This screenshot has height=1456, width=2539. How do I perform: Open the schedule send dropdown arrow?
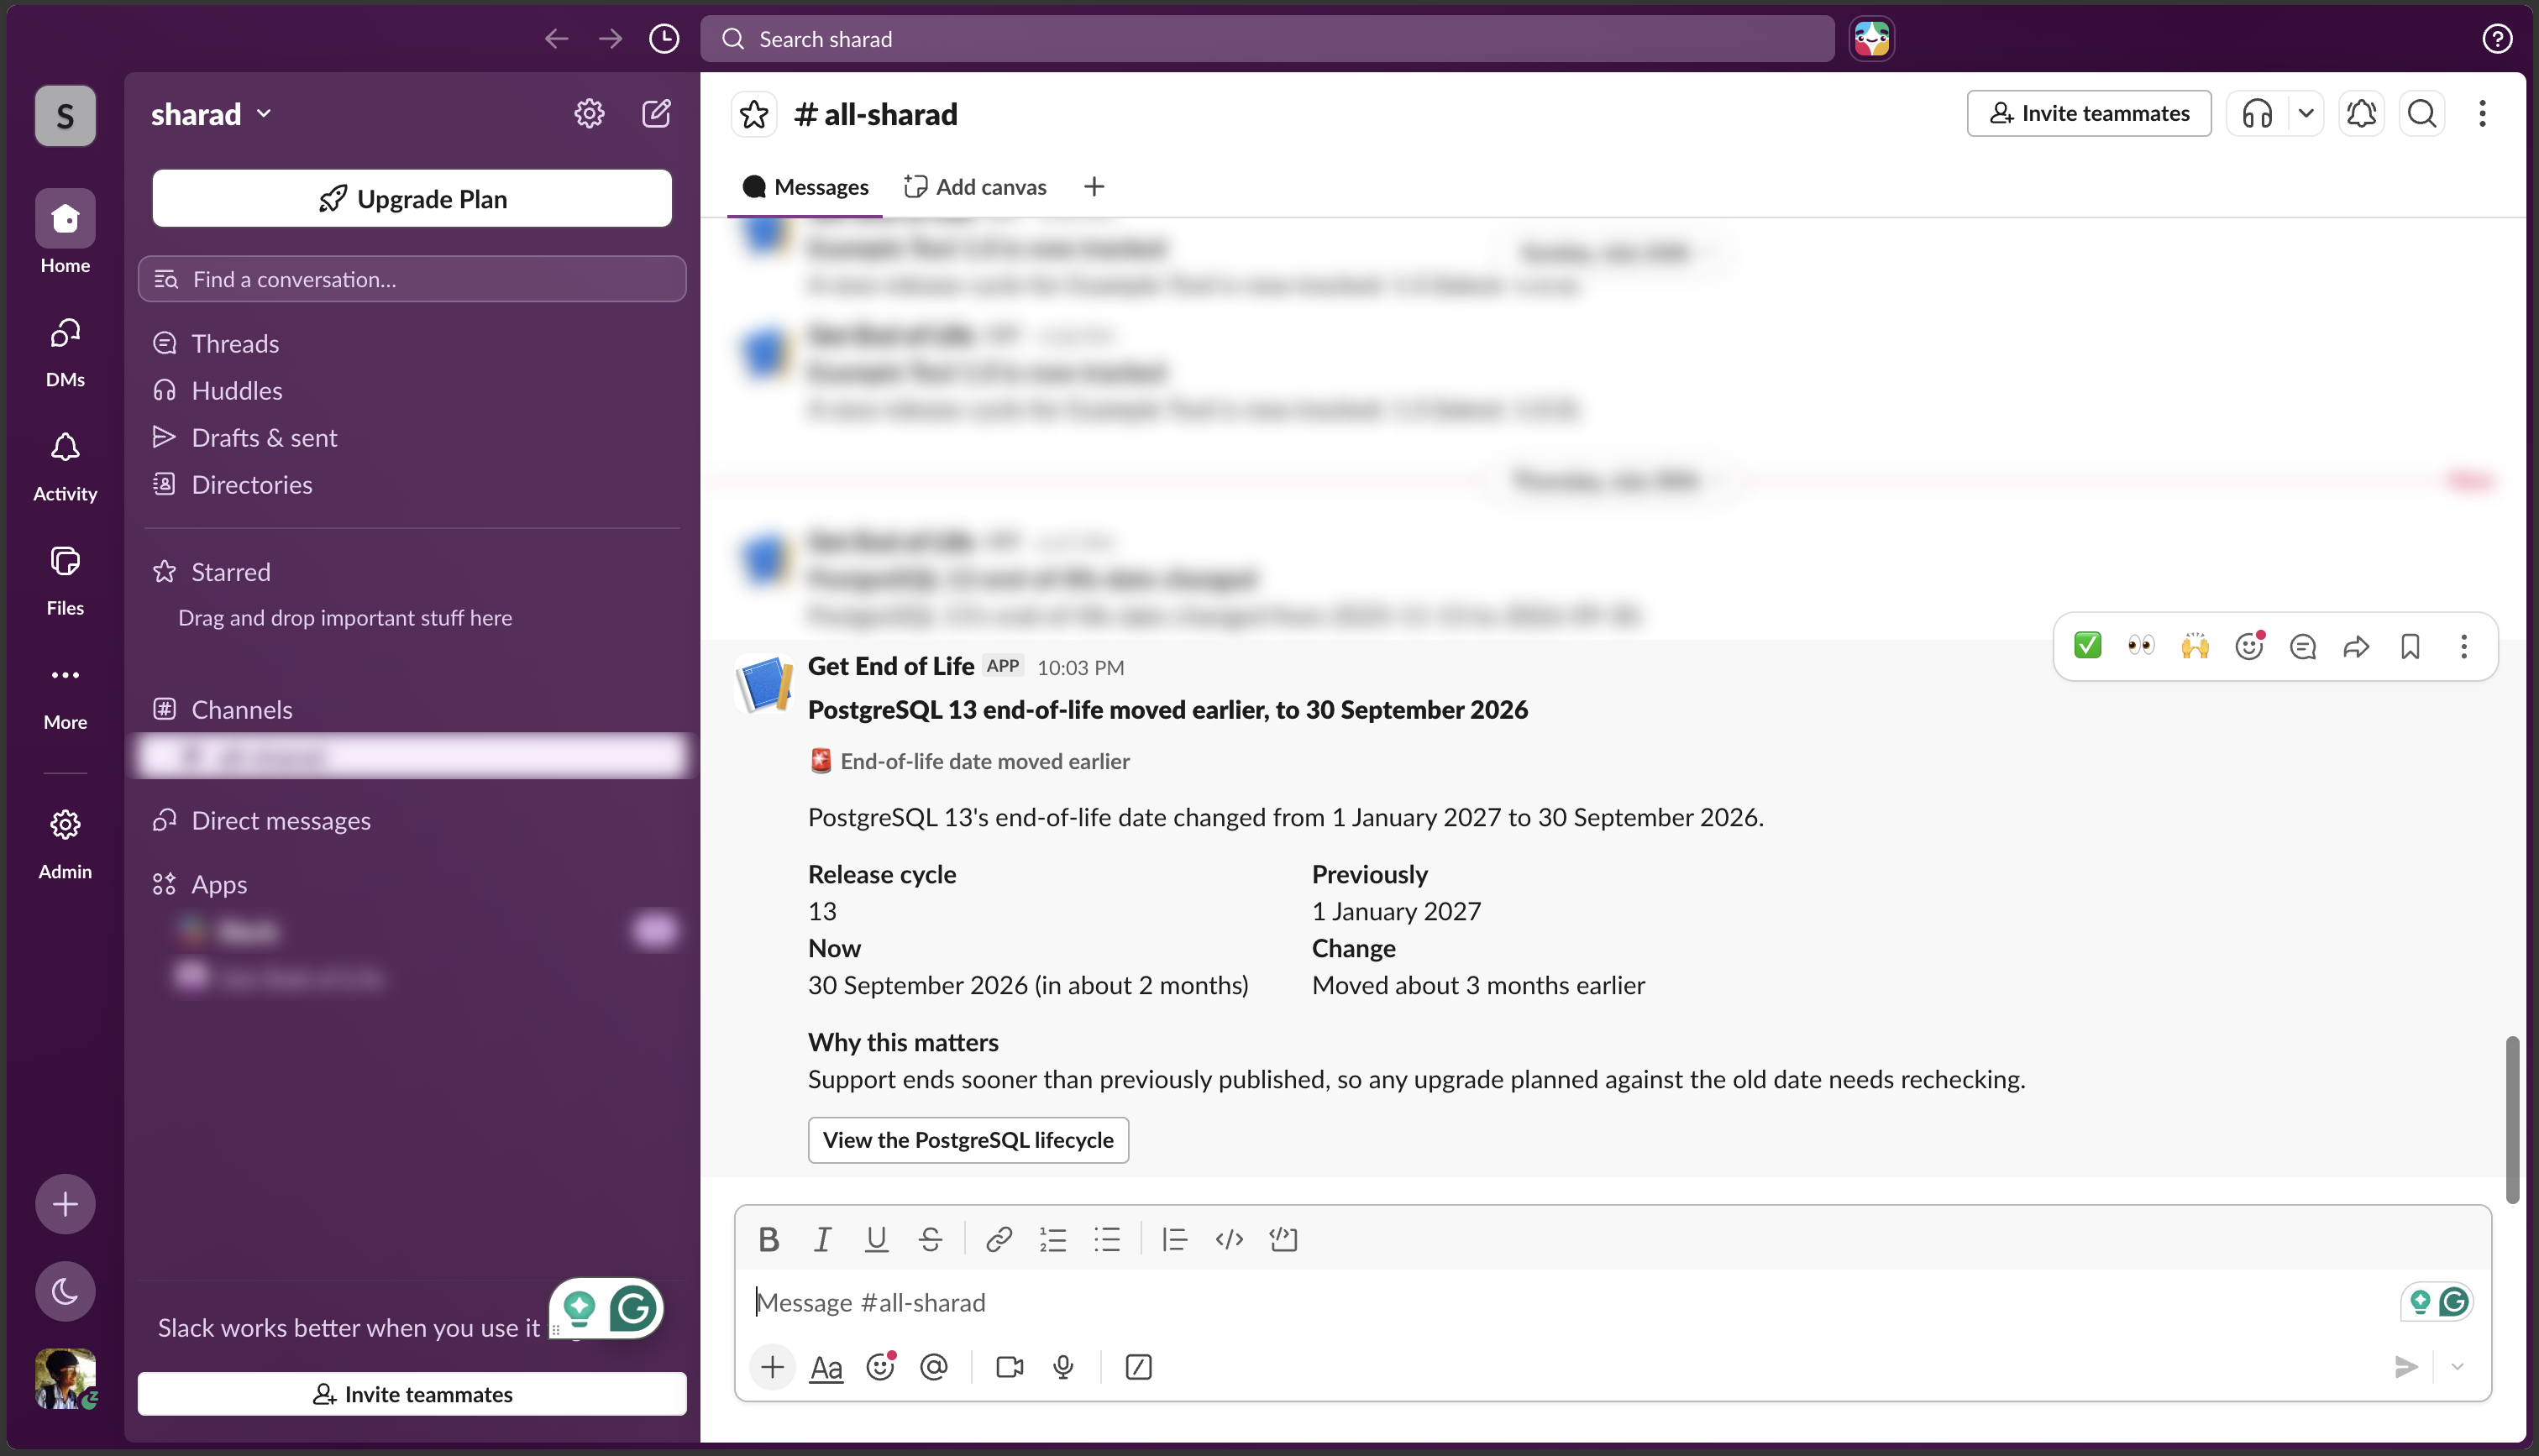click(x=2456, y=1367)
